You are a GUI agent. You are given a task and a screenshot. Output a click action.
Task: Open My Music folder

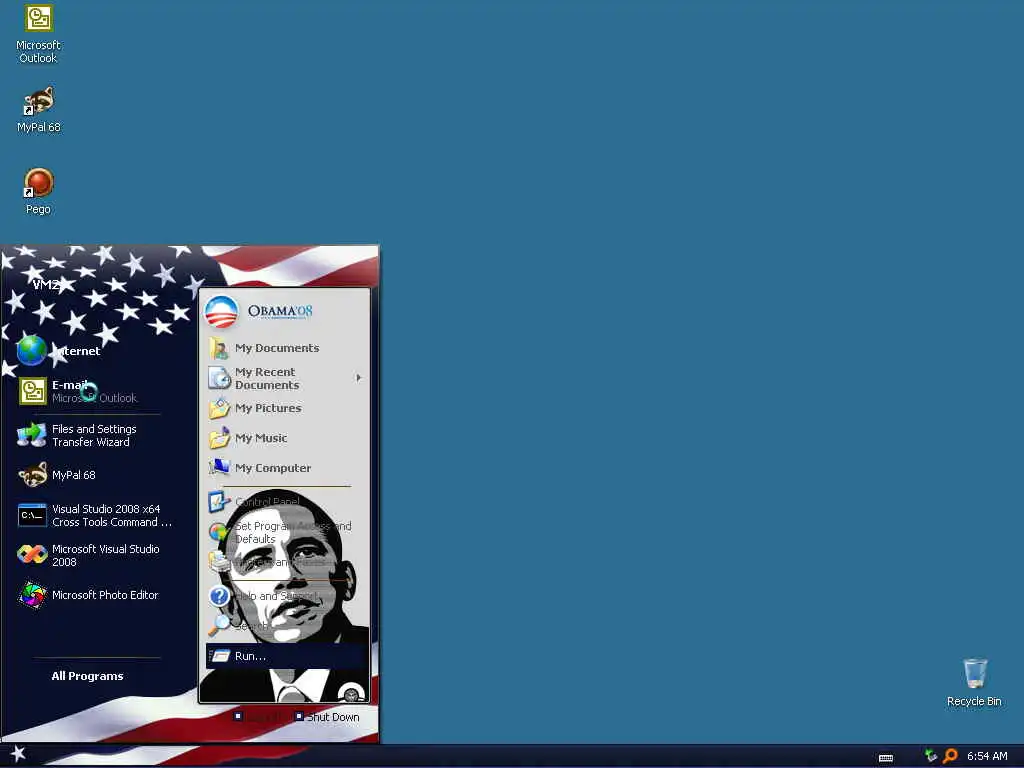248,438
